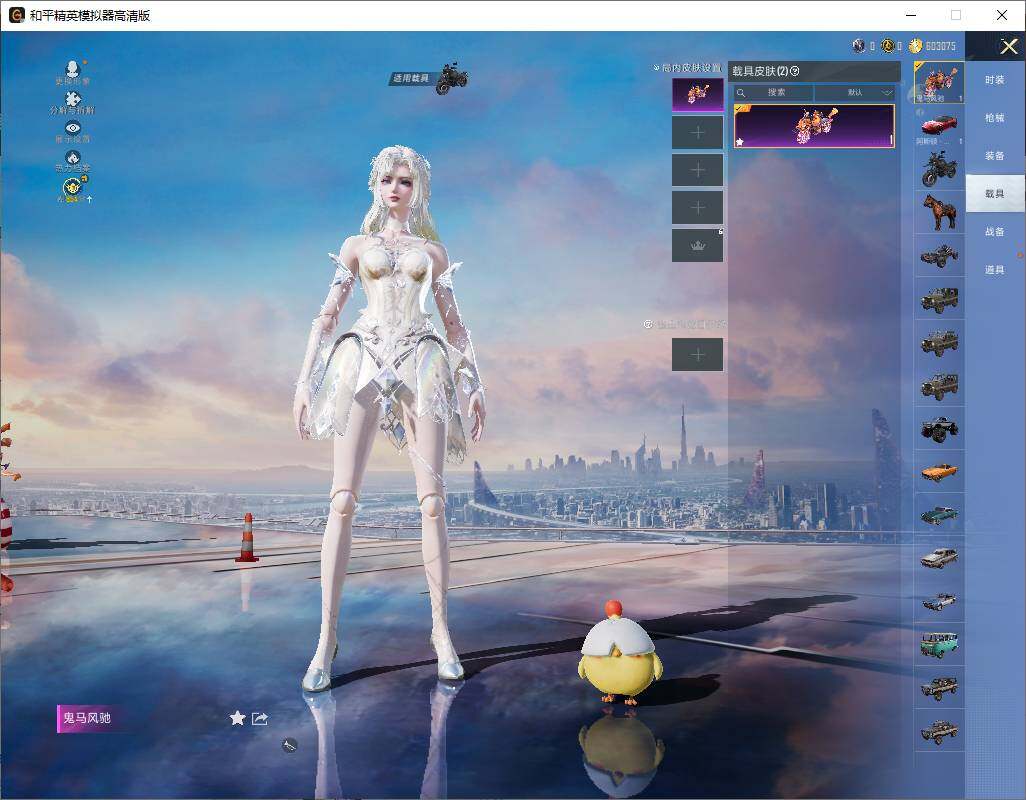This screenshot has width=1026, height=800.
Task: Share the 鬼马风驰 skin via arrow icon
Action: (260, 718)
